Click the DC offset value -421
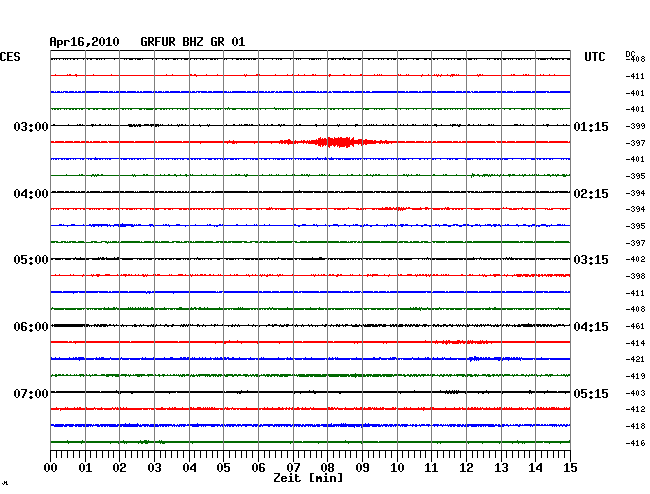 635,359
